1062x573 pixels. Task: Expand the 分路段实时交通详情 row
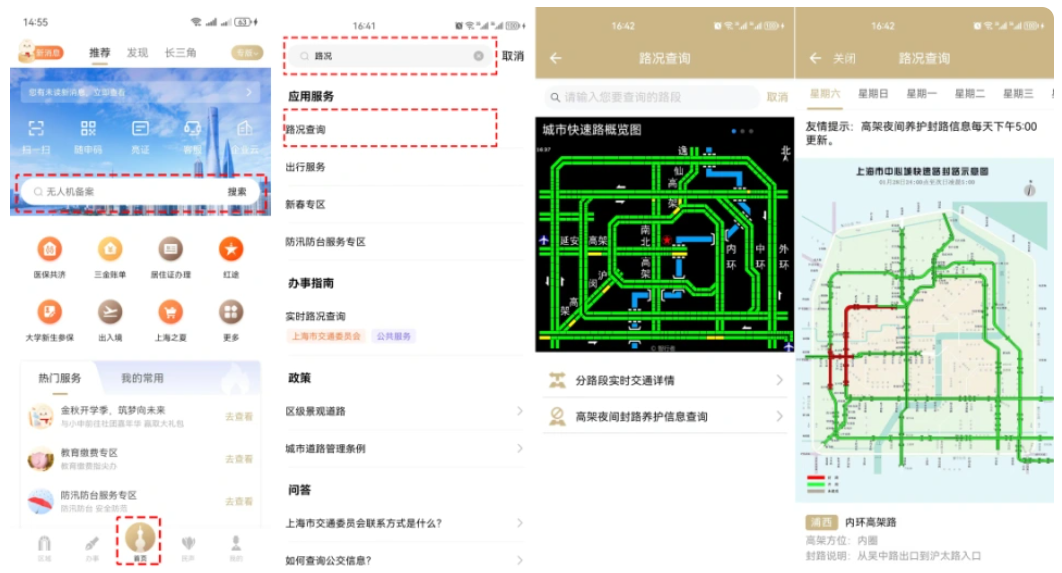(x=664, y=380)
